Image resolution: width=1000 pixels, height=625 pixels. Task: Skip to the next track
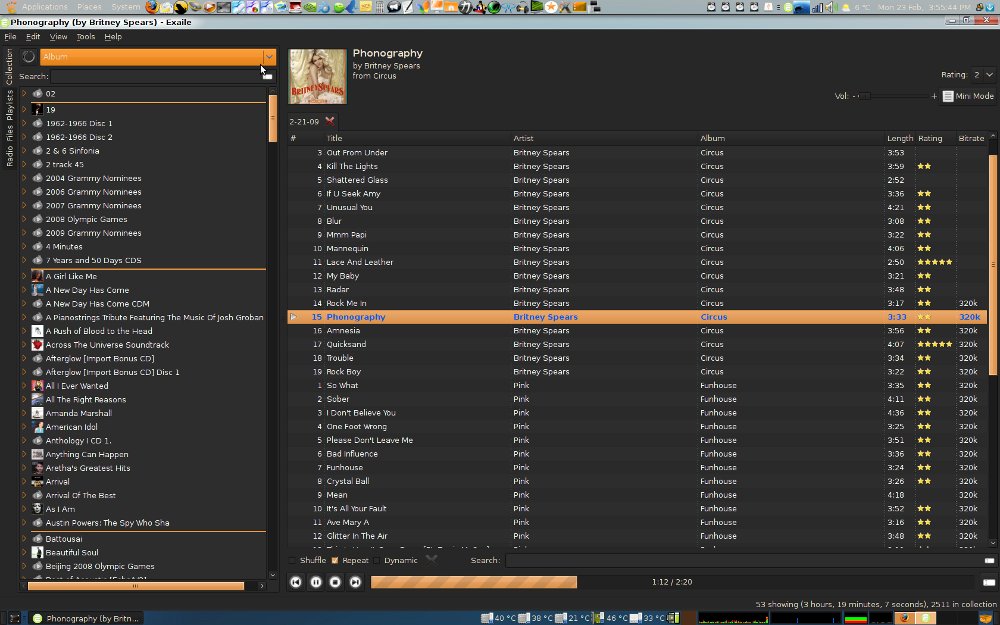pos(355,582)
